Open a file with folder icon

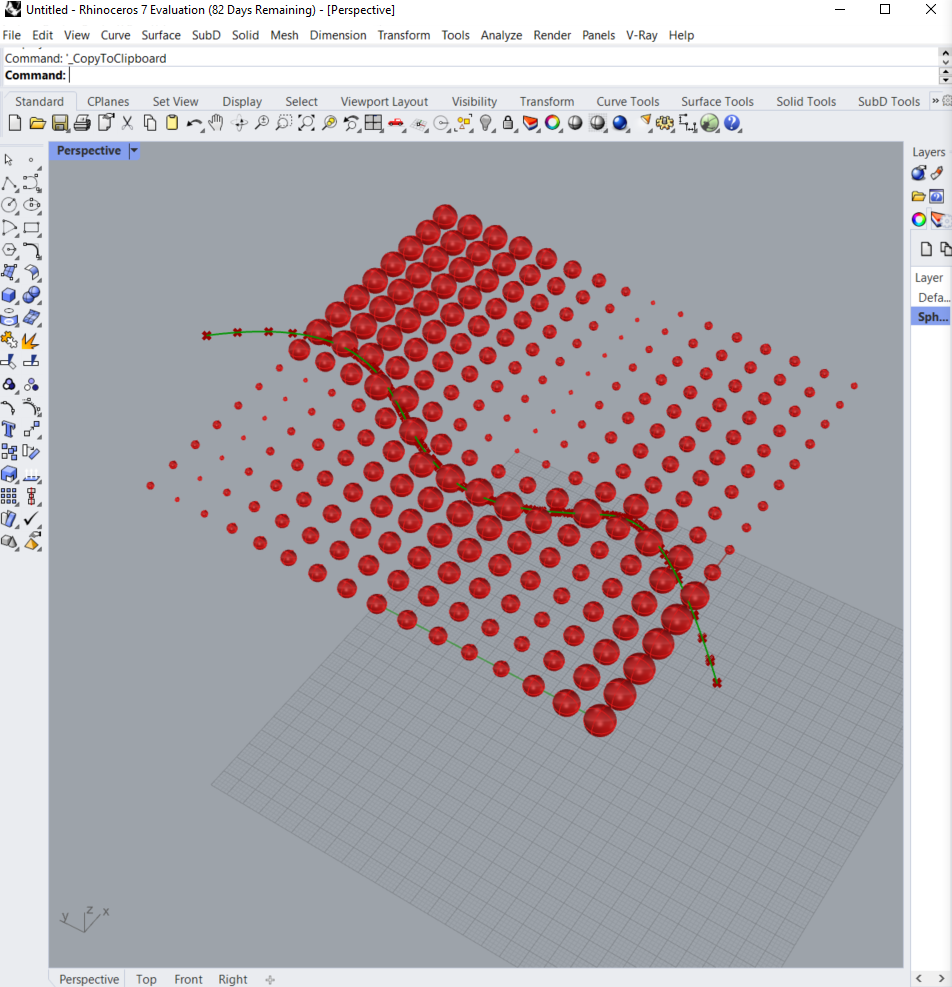pyautogui.click(x=37, y=123)
